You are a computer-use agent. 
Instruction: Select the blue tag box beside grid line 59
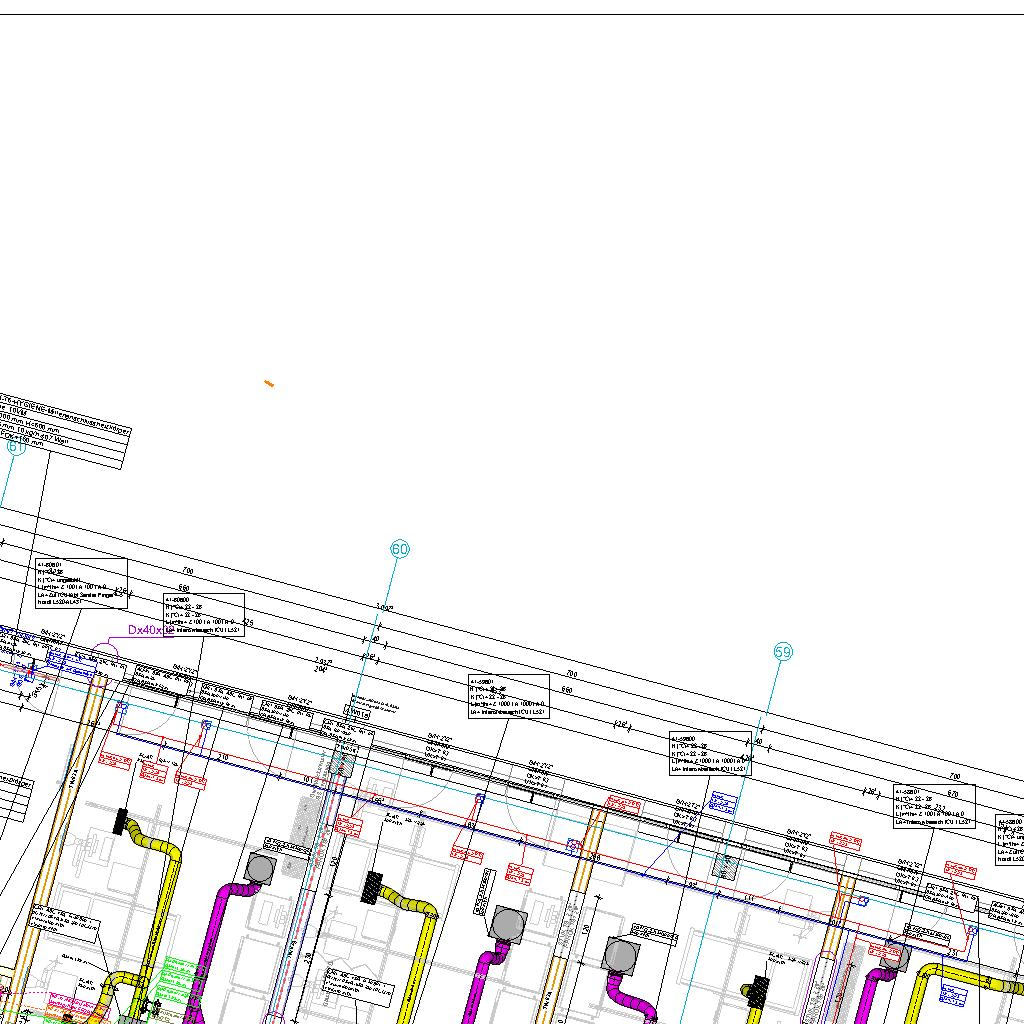pyautogui.click(x=722, y=803)
